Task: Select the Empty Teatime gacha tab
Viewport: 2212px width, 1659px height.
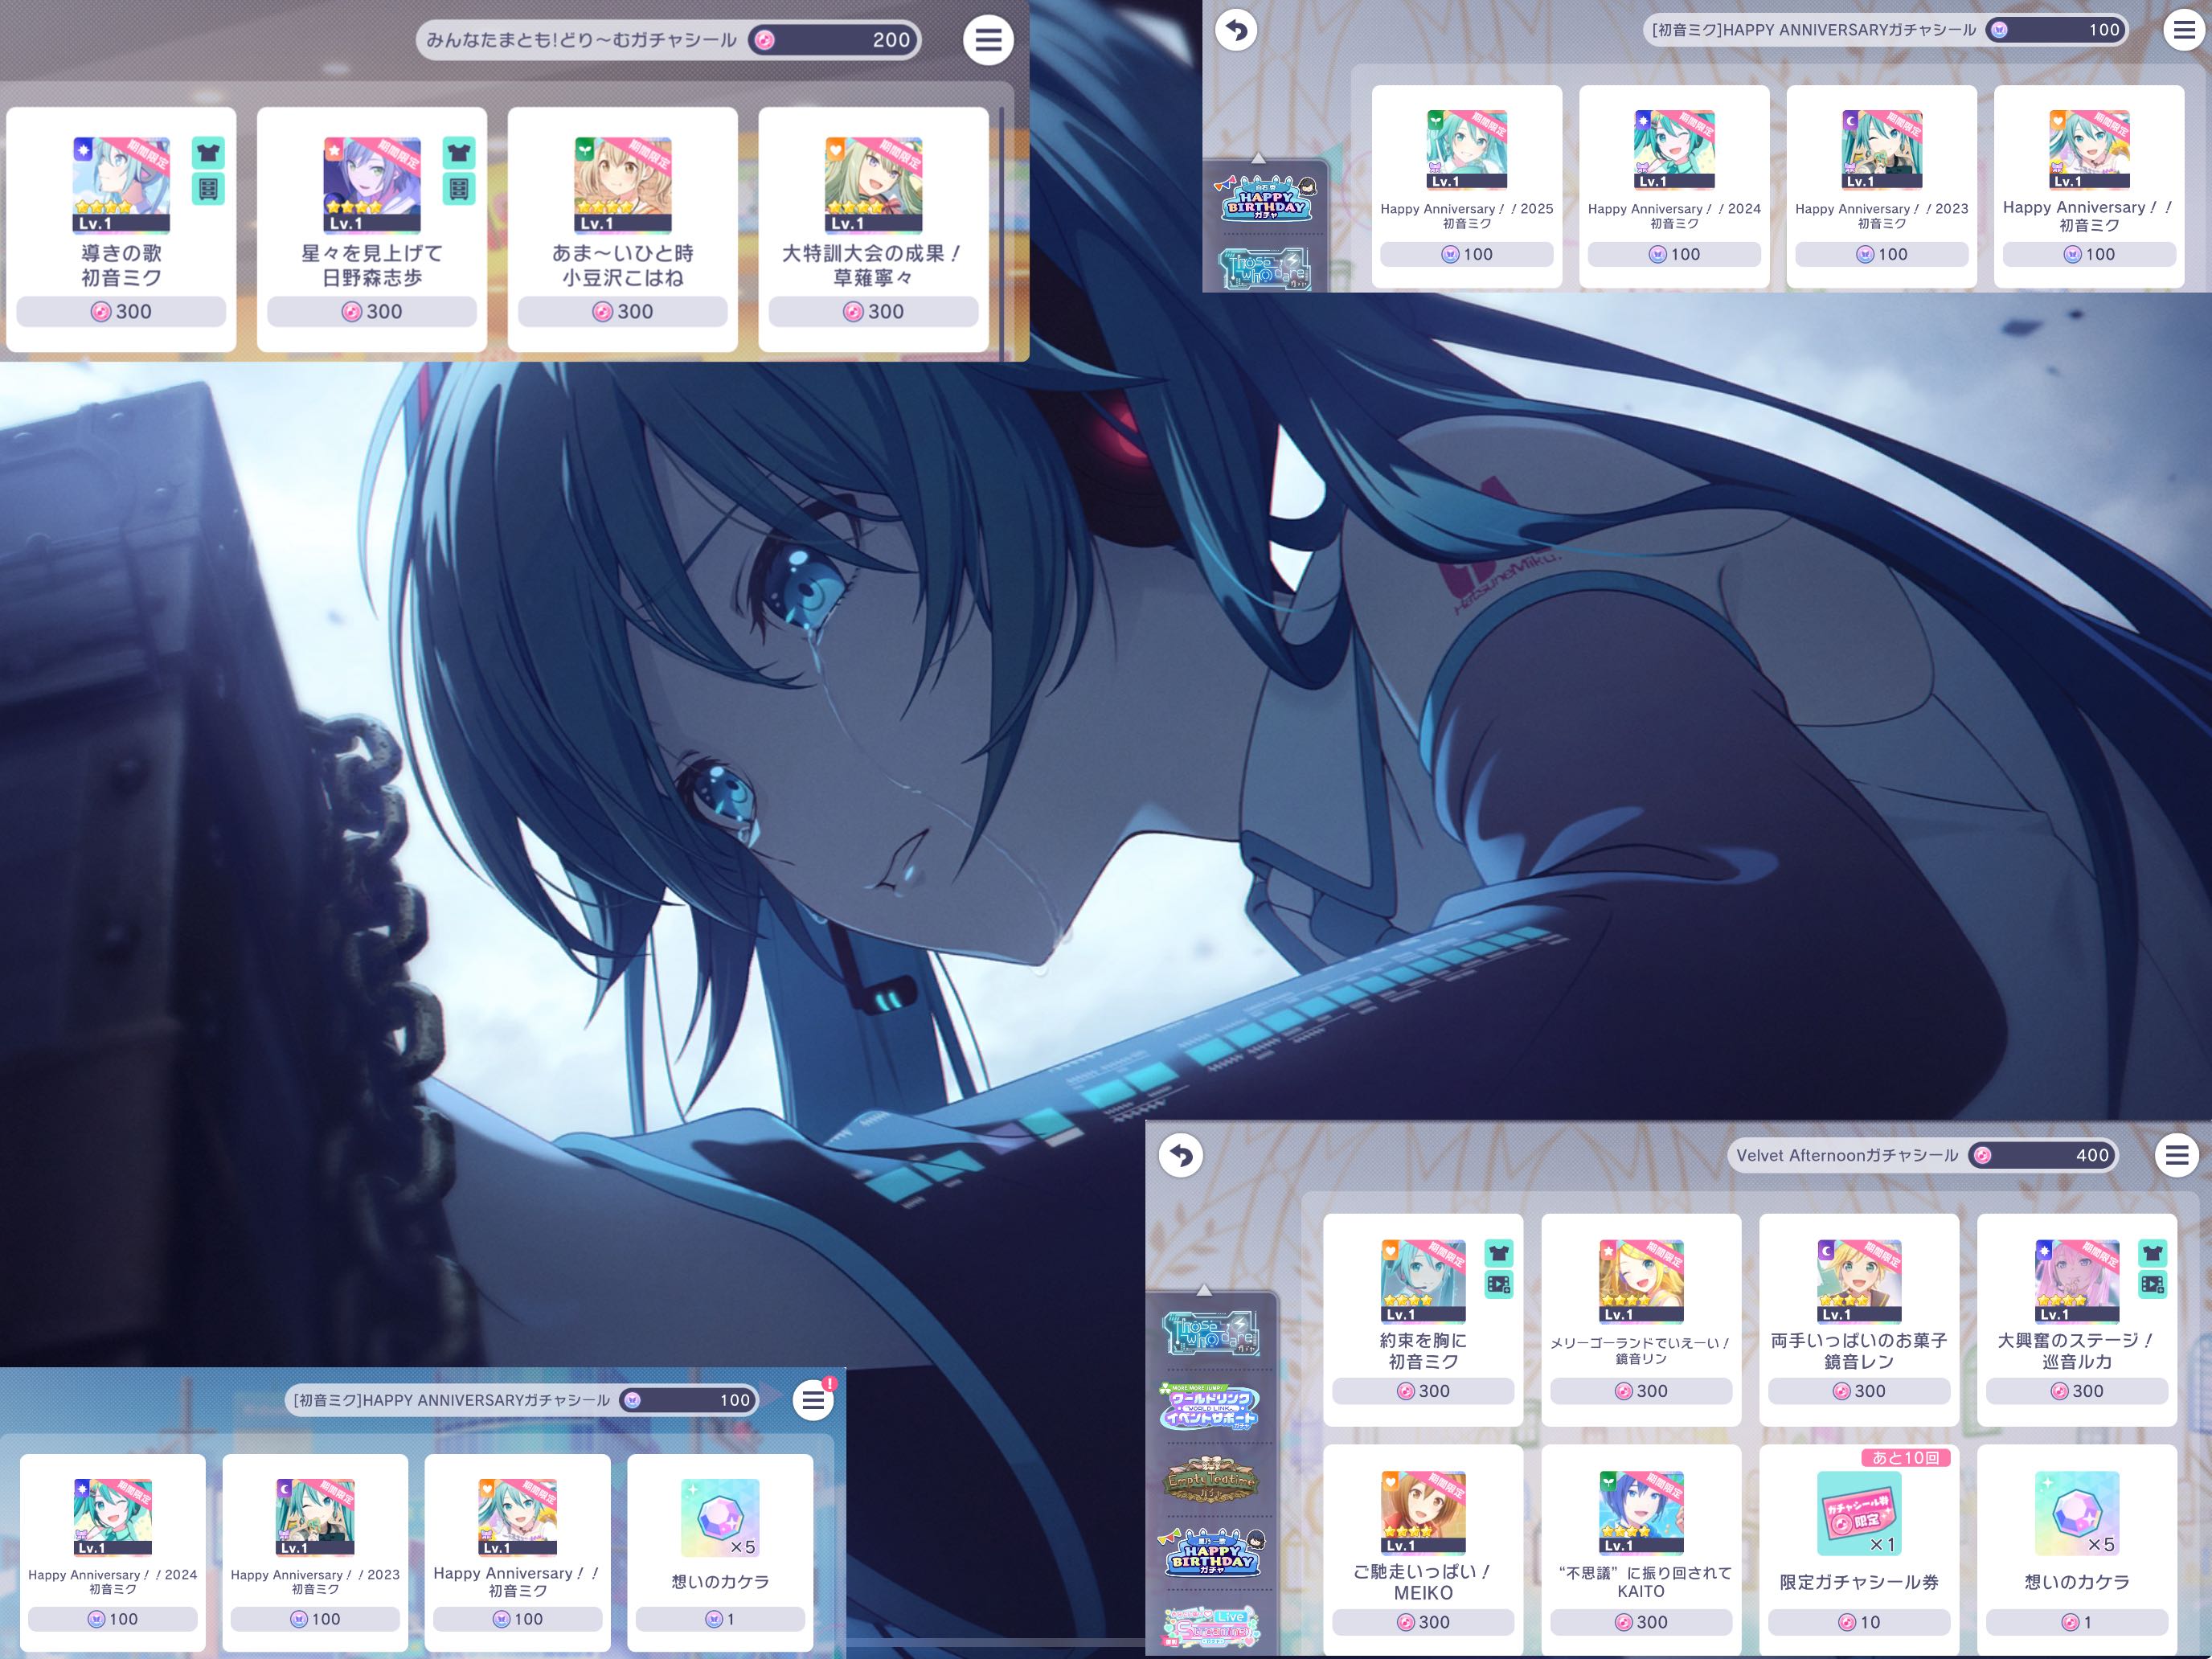Action: [1213, 1480]
